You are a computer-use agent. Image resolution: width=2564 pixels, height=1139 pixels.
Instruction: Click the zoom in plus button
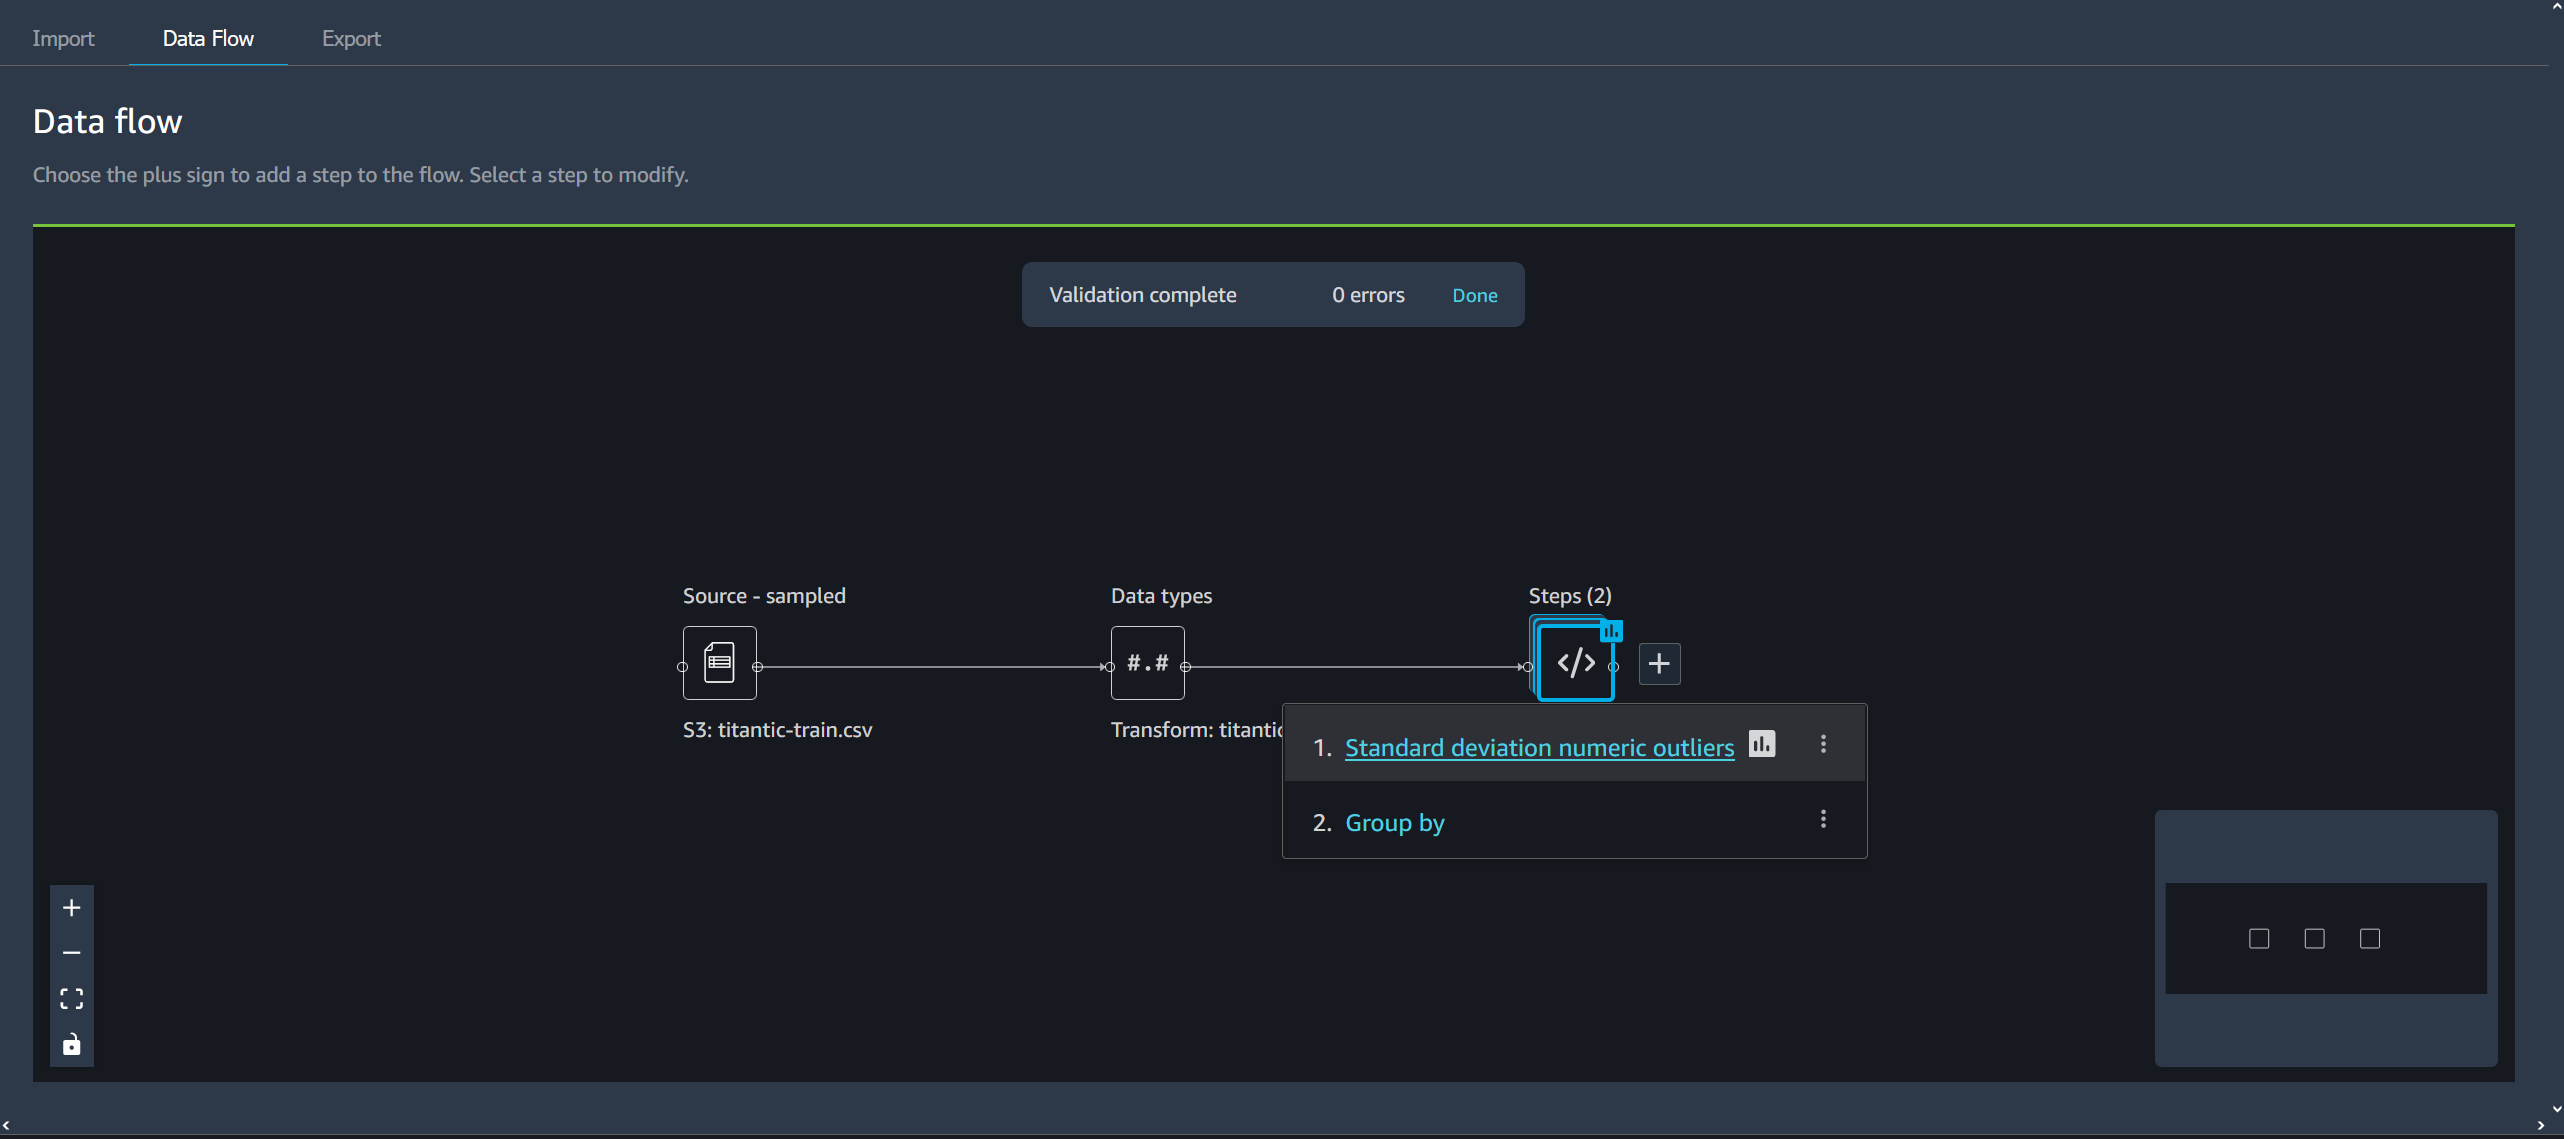72,907
